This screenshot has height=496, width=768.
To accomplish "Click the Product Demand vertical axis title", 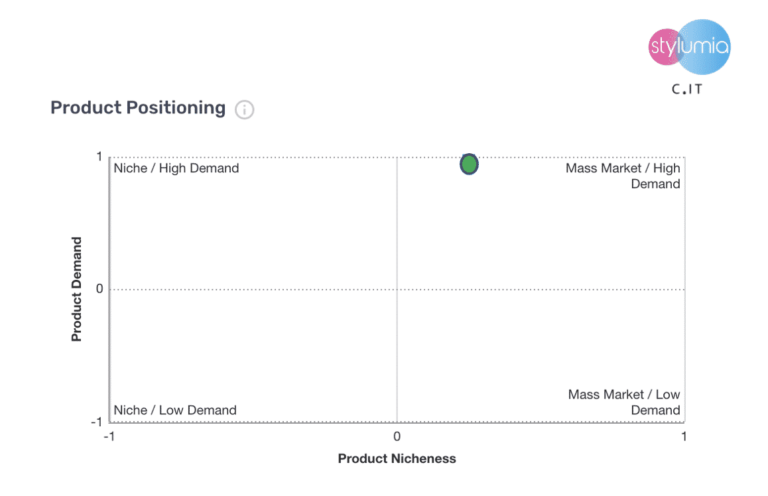I will (x=77, y=289).
